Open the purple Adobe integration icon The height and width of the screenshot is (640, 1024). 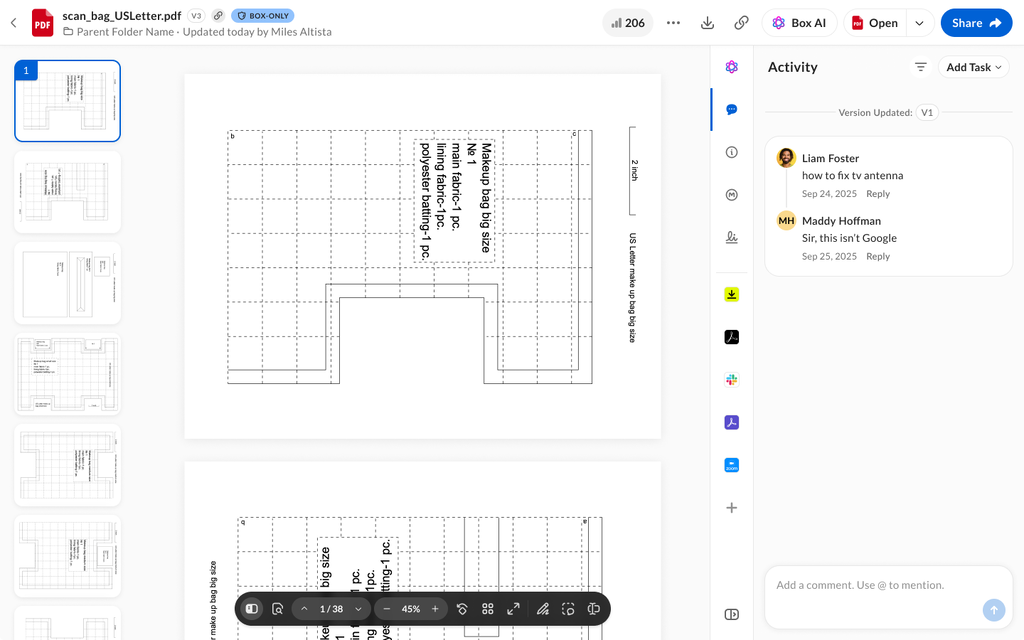pos(731,423)
